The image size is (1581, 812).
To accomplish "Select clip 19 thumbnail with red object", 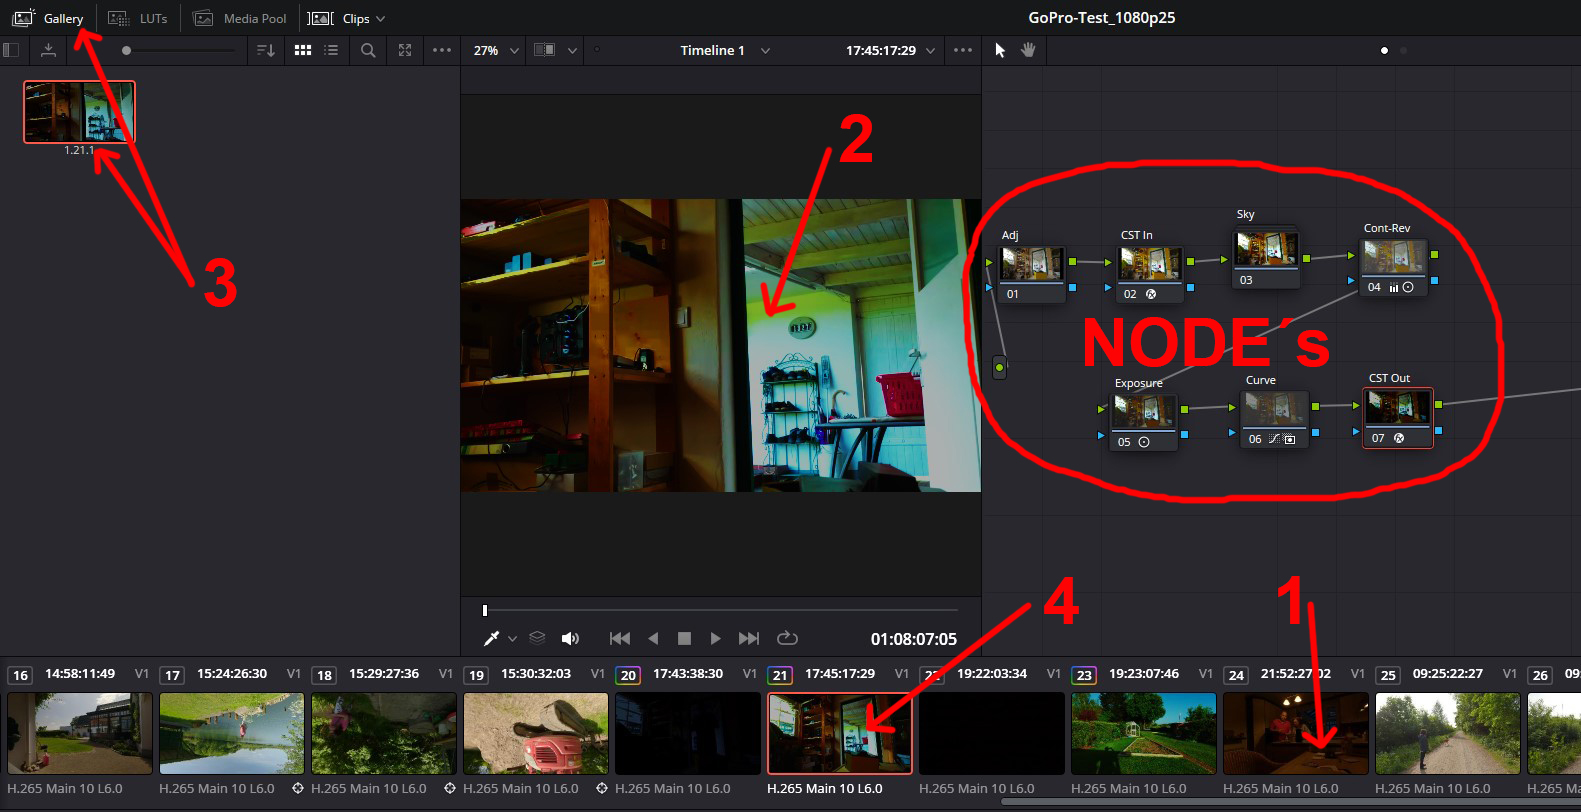I will [x=536, y=733].
